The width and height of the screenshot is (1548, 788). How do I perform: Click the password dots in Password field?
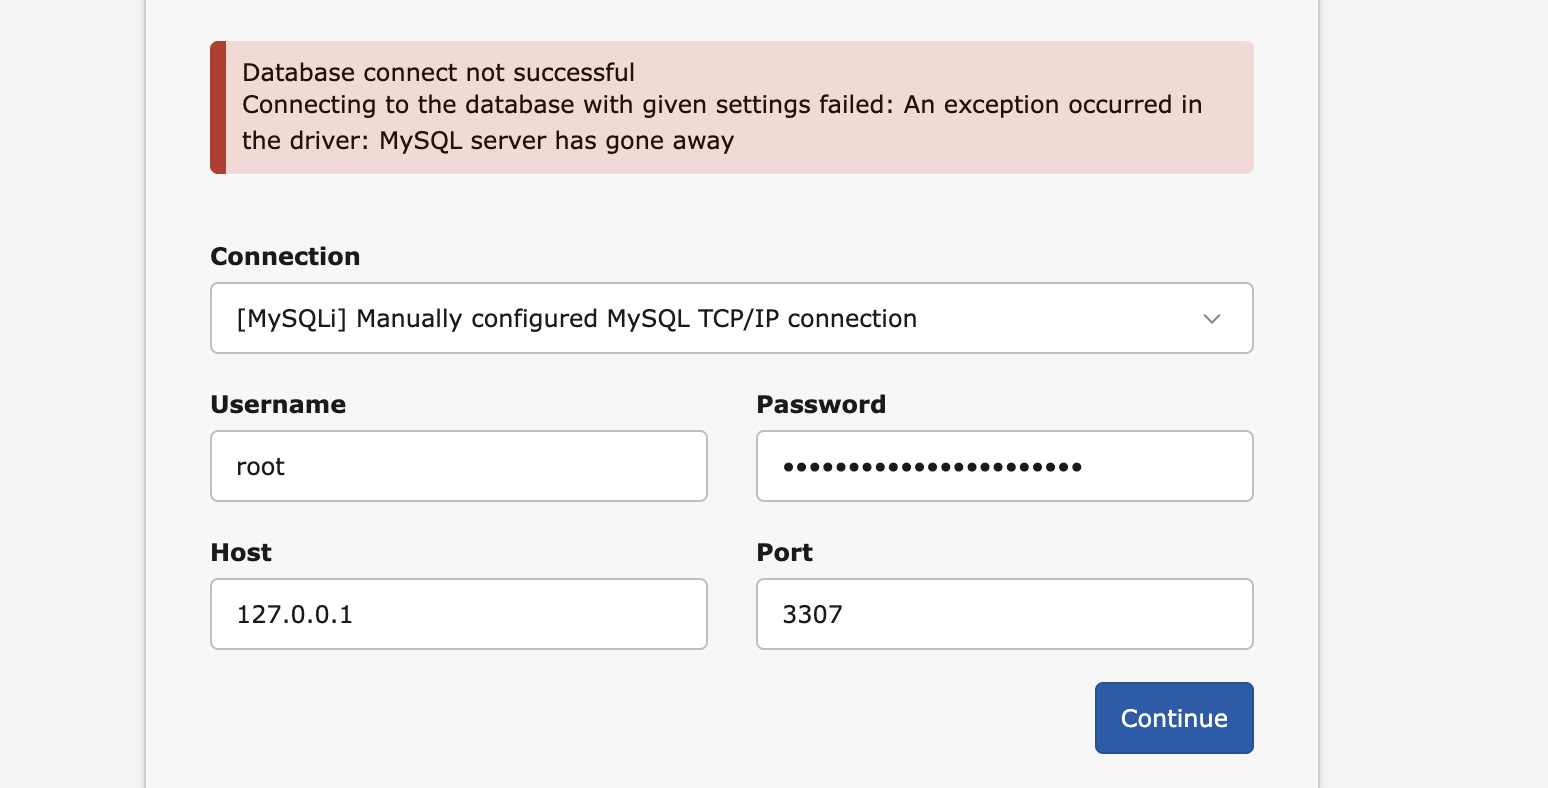pos(932,467)
